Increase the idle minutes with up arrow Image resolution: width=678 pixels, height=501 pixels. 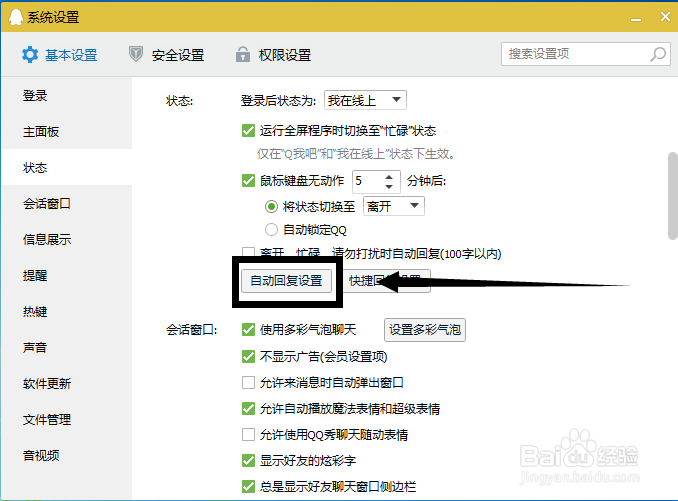click(389, 177)
